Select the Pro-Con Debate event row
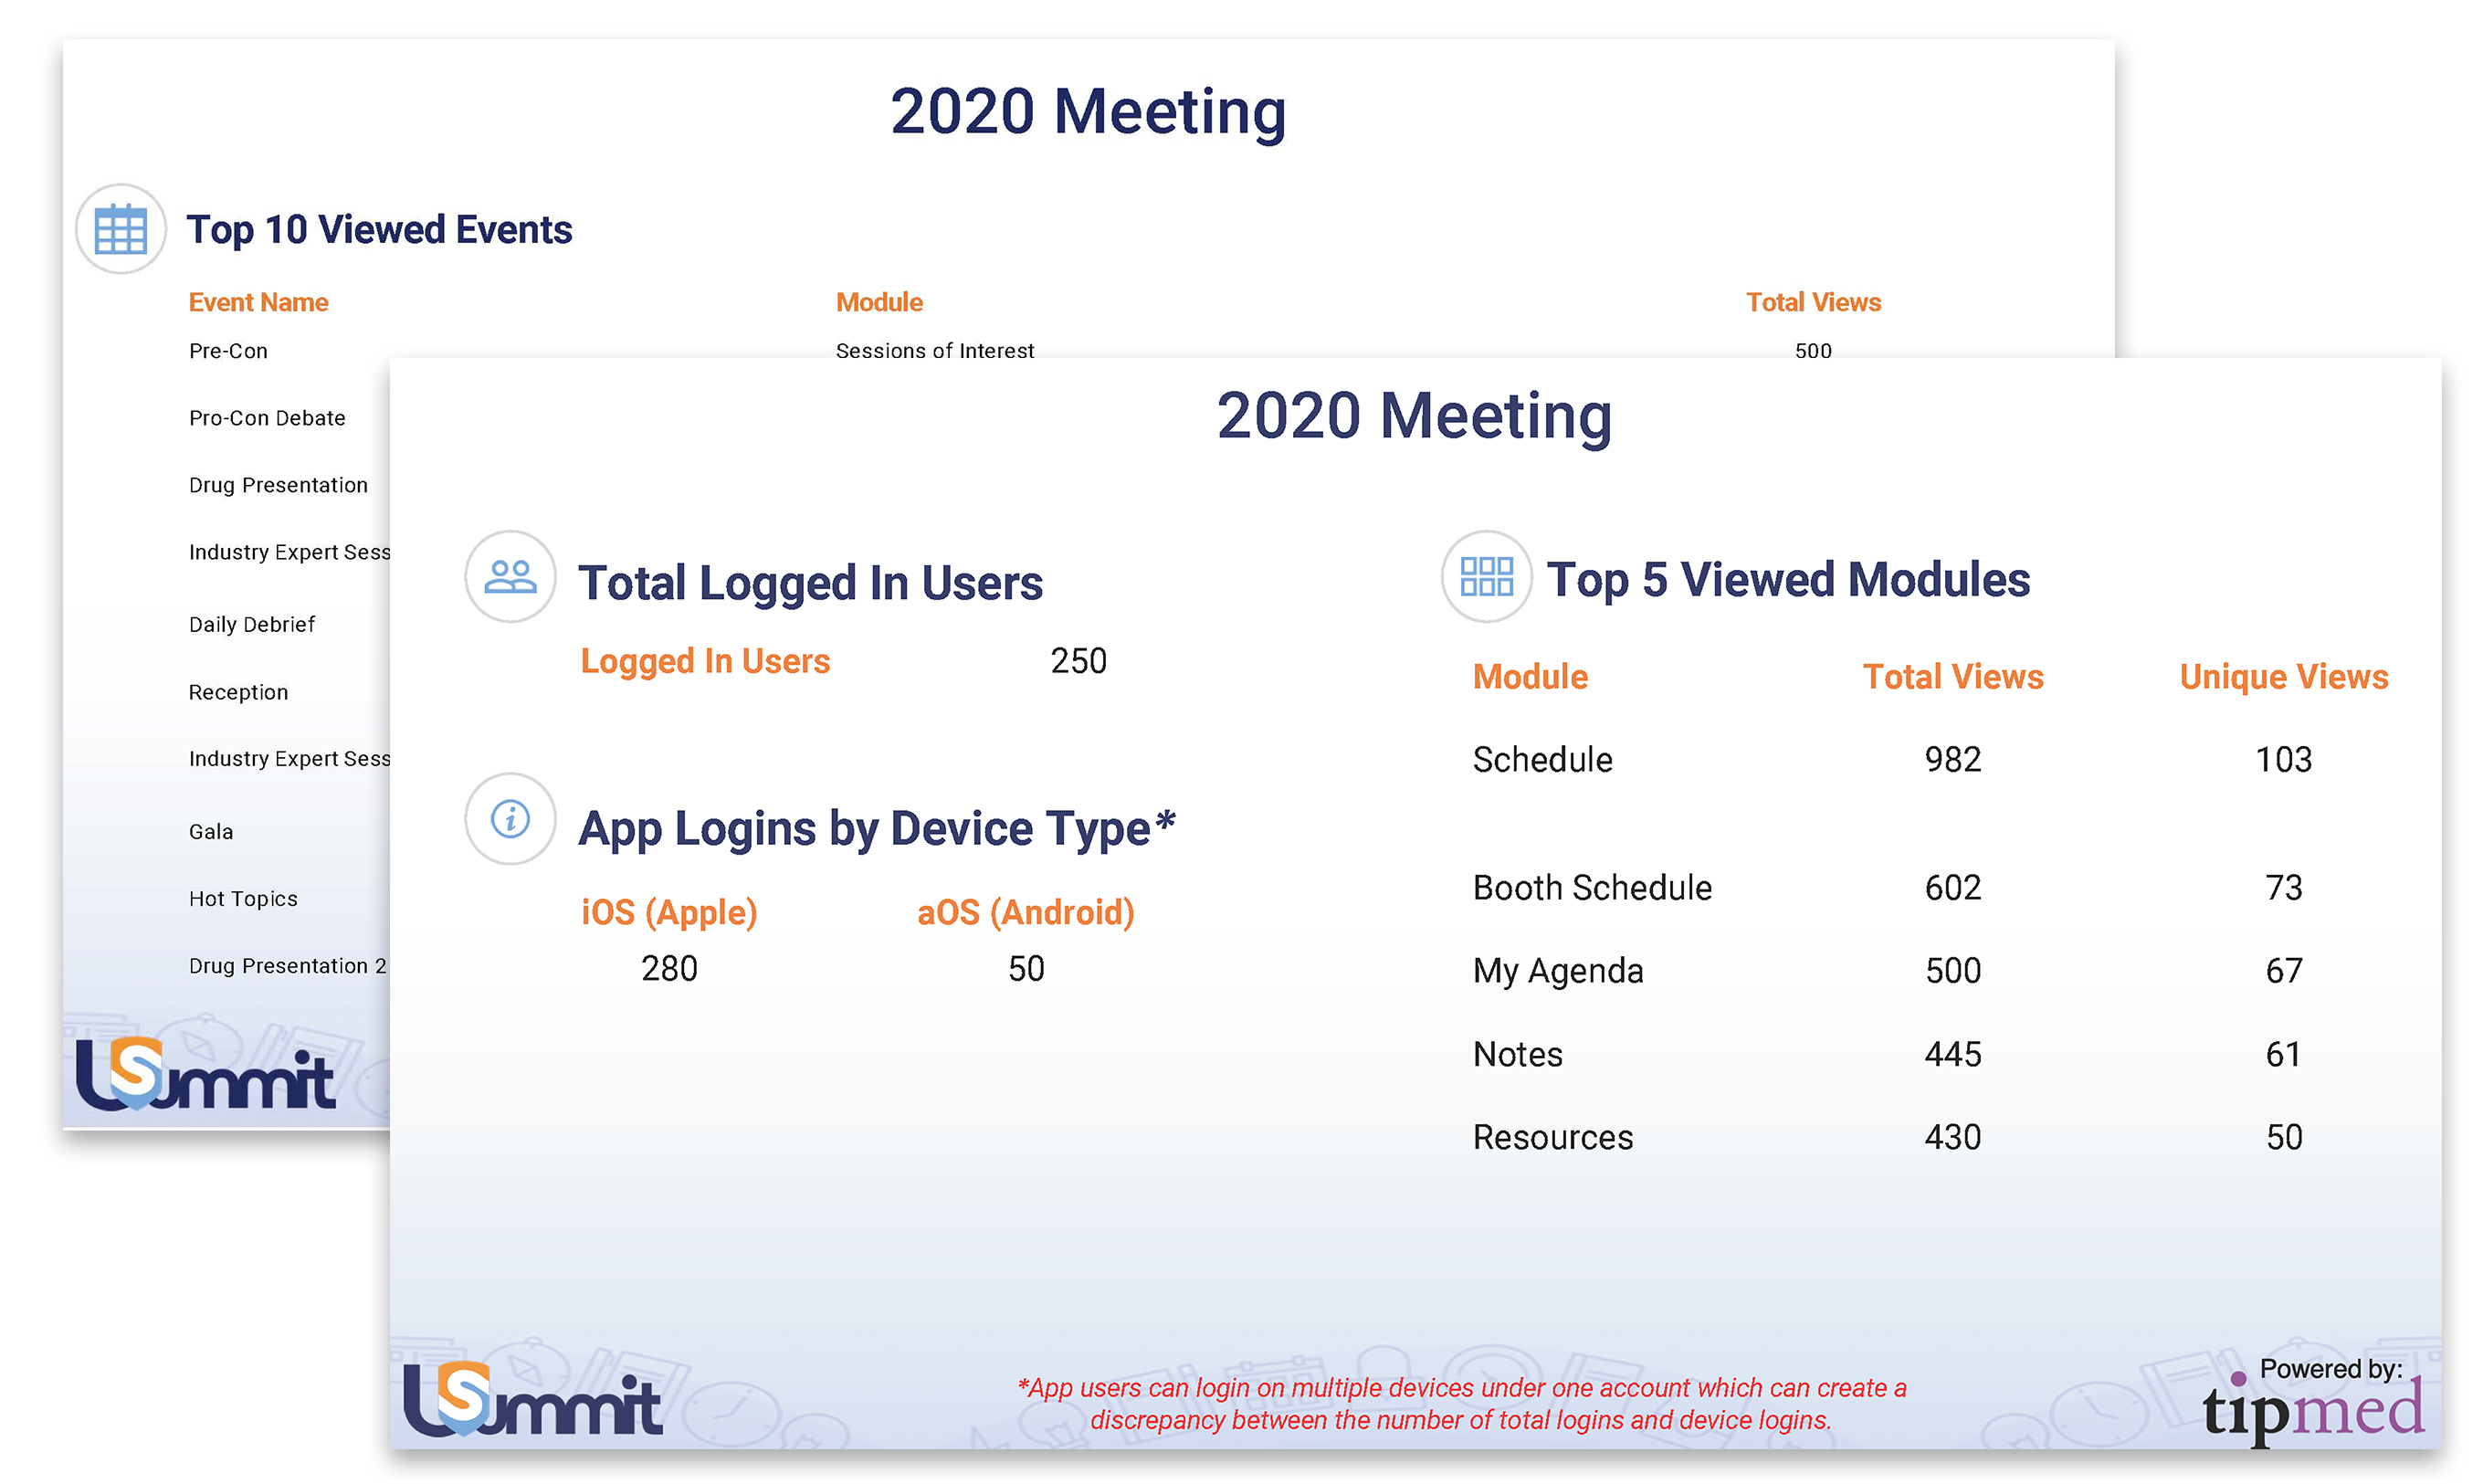 (x=267, y=418)
